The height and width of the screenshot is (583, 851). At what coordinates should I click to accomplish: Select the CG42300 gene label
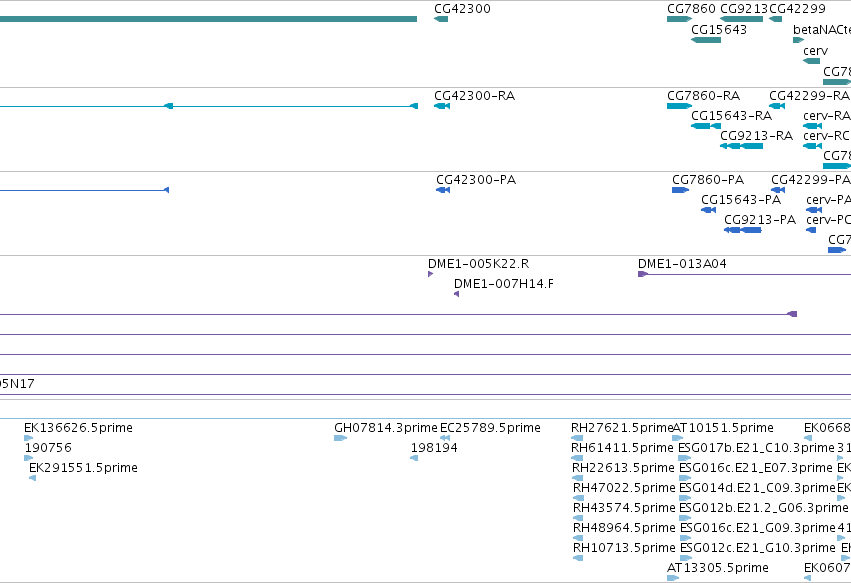(x=462, y=9)
